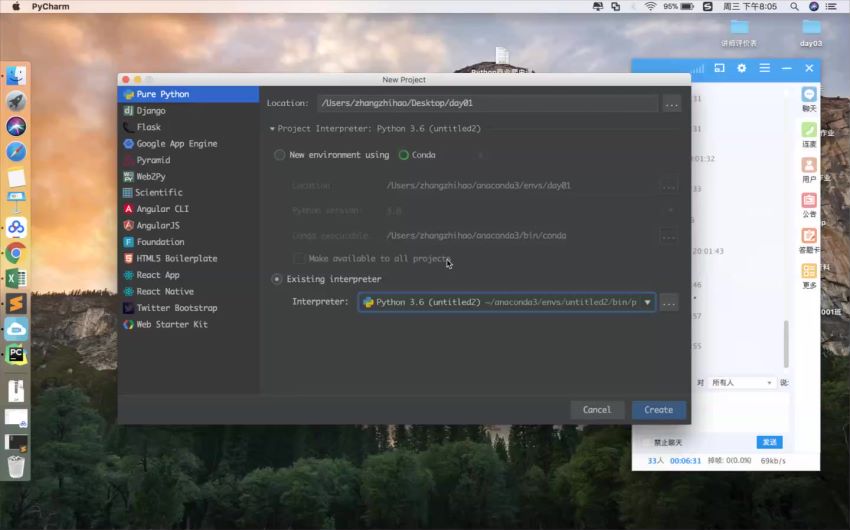Click the Location path input field
This screenshot has width=850, height=530.
tap(487, 103)
